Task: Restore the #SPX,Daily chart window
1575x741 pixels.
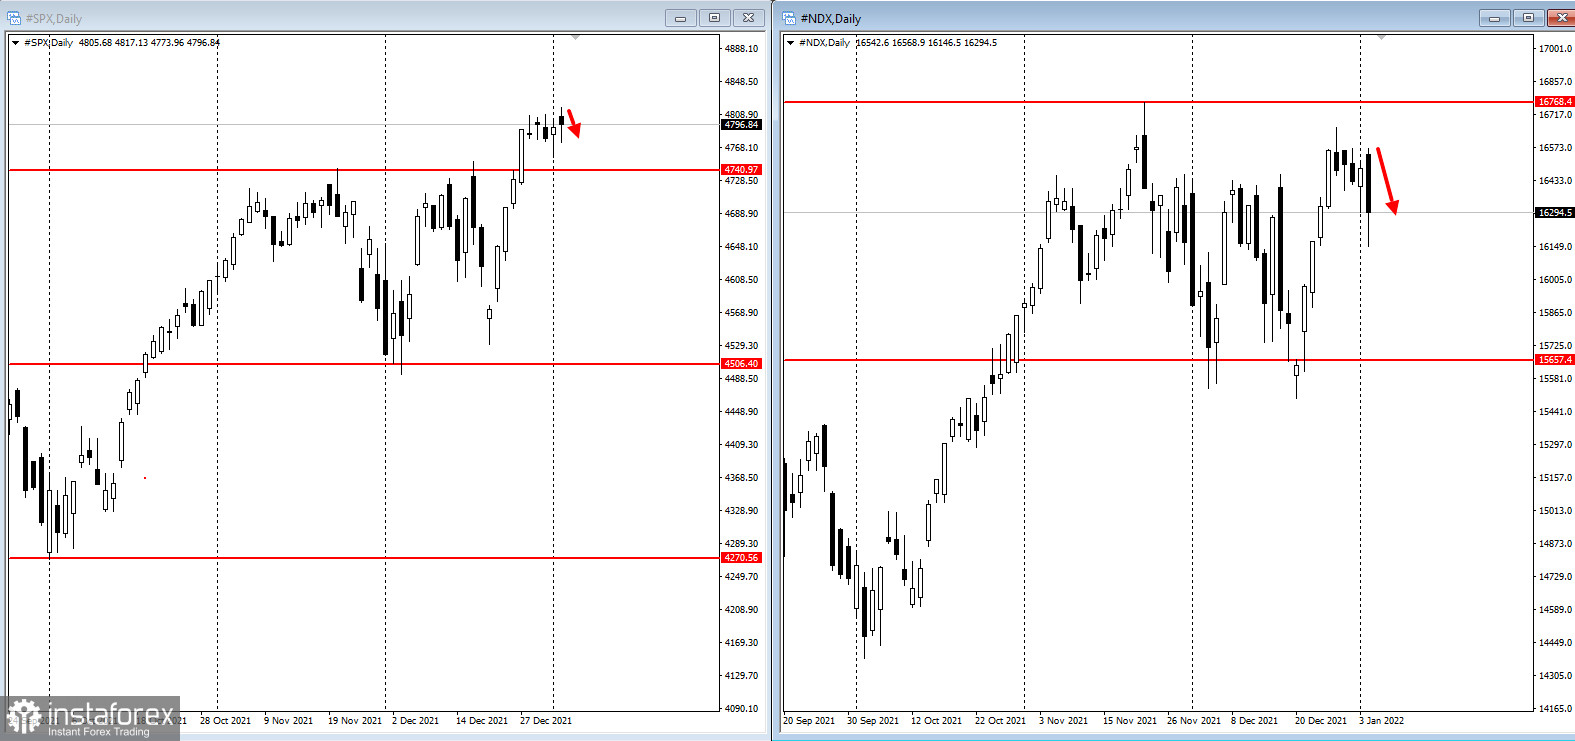Action: tap(715, 18)
